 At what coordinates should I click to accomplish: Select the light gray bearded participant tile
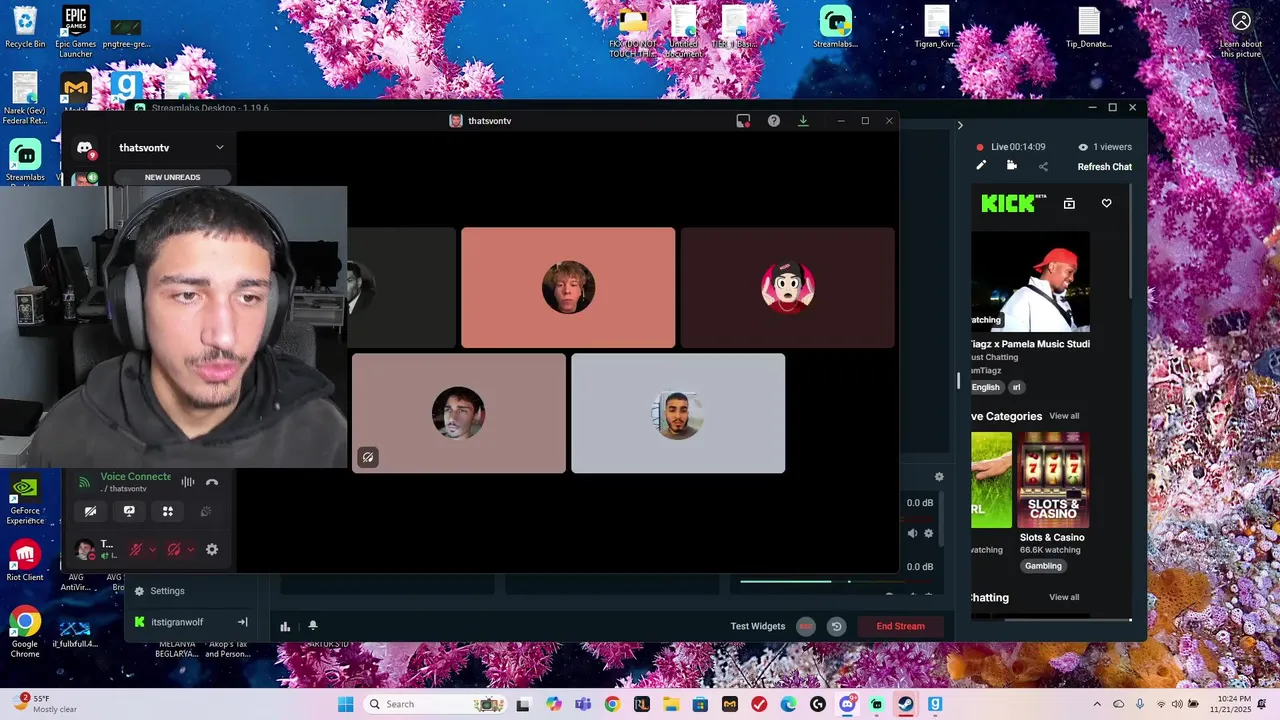click(x=678, y=413)
